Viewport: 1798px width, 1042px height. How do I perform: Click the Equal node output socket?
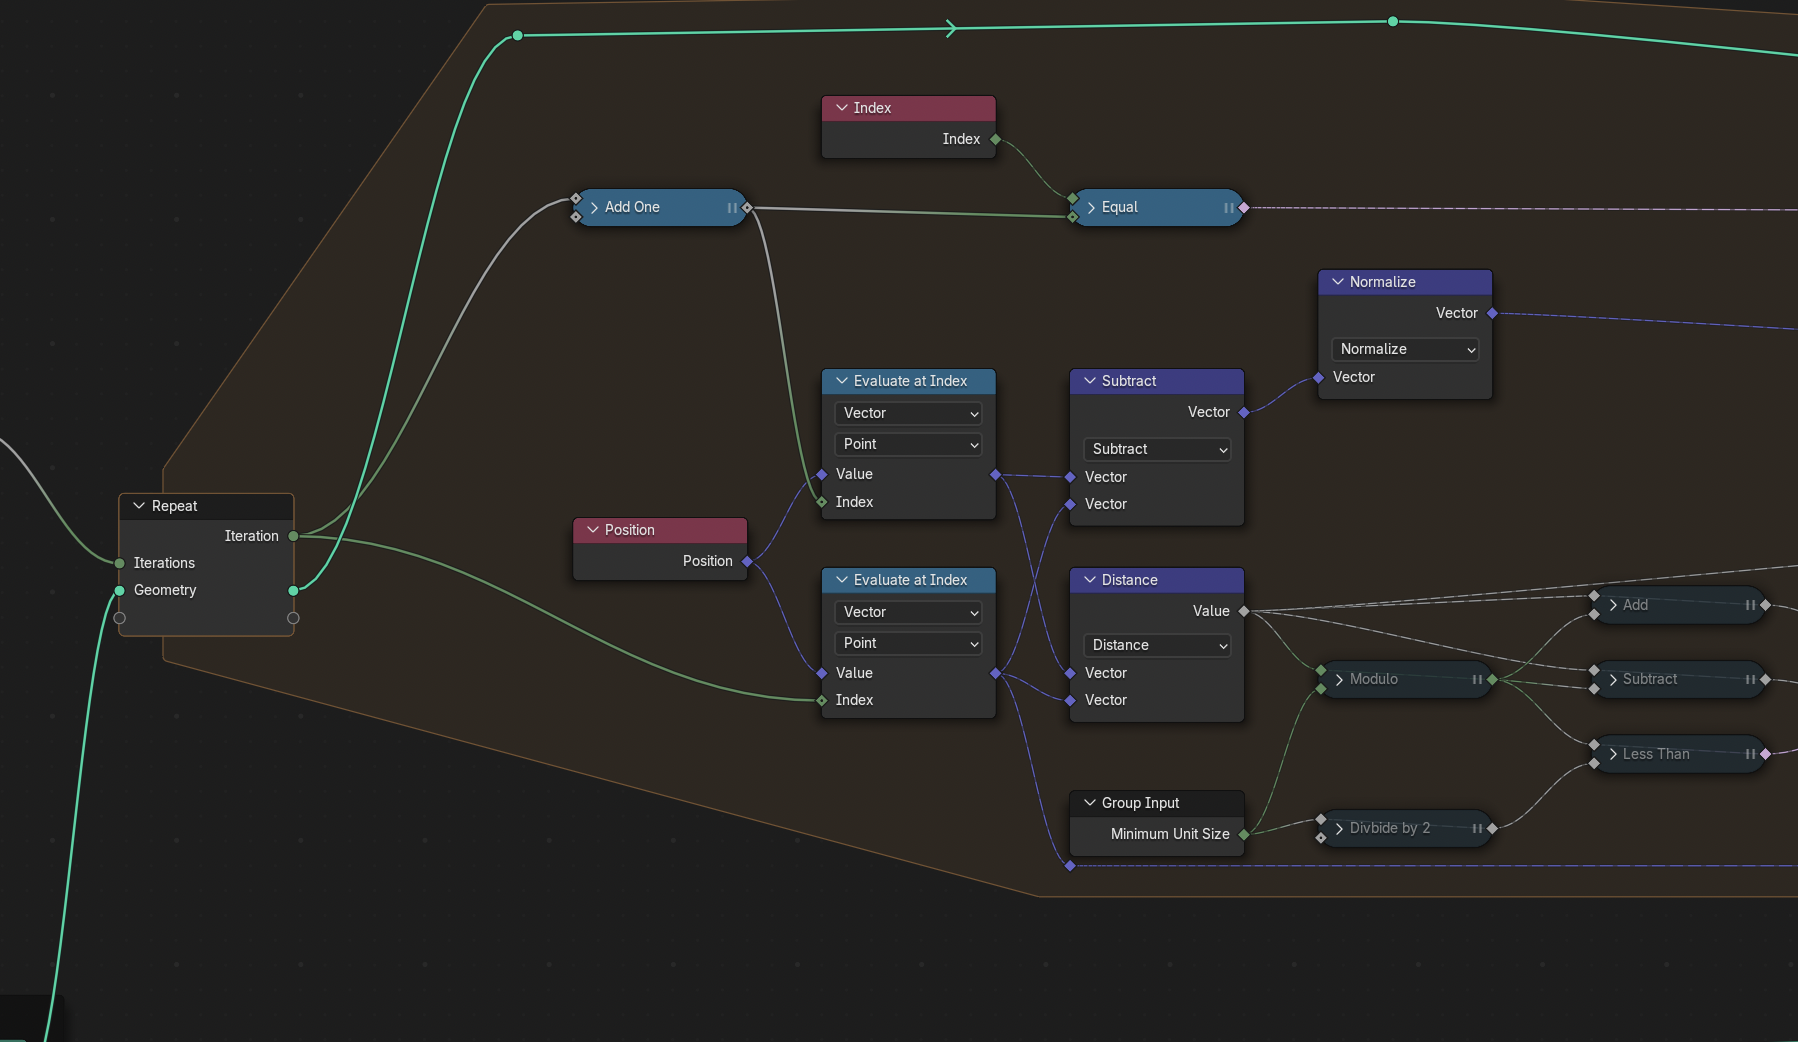pos(1244,208)
